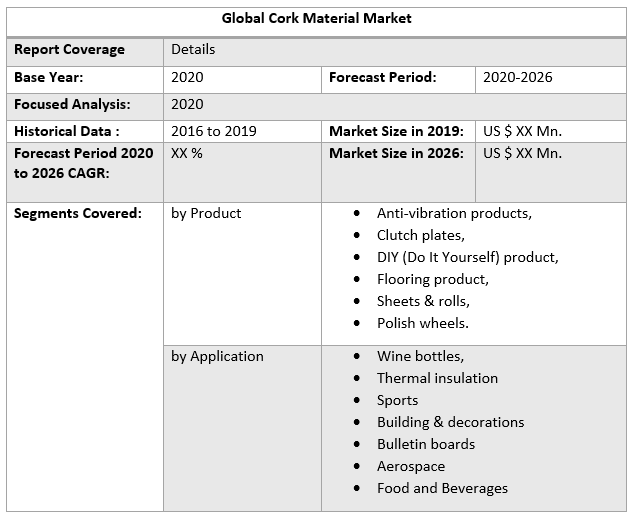Select the 'Base Year:' label cell
This screenshot has width=634, height=522.
click(x=48, y=77)
